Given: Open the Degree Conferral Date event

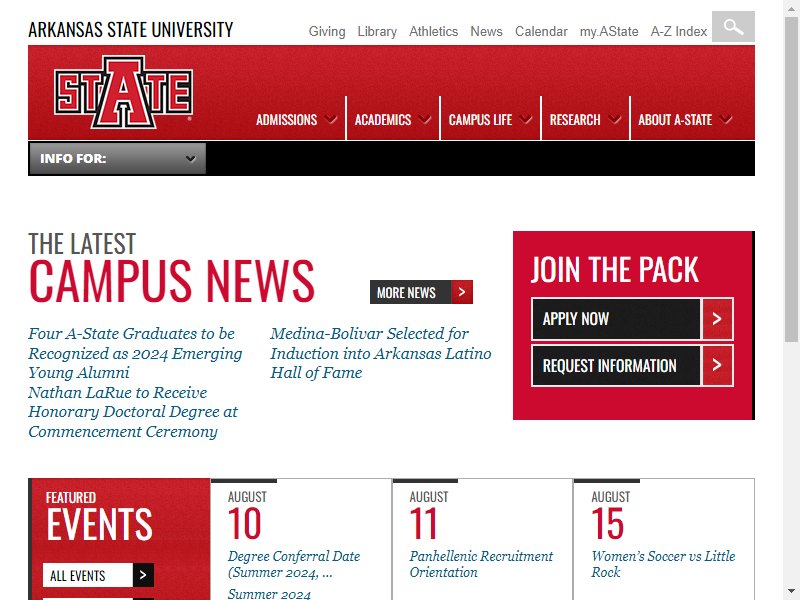Looking at the screenshot, I should pos(294,564).
